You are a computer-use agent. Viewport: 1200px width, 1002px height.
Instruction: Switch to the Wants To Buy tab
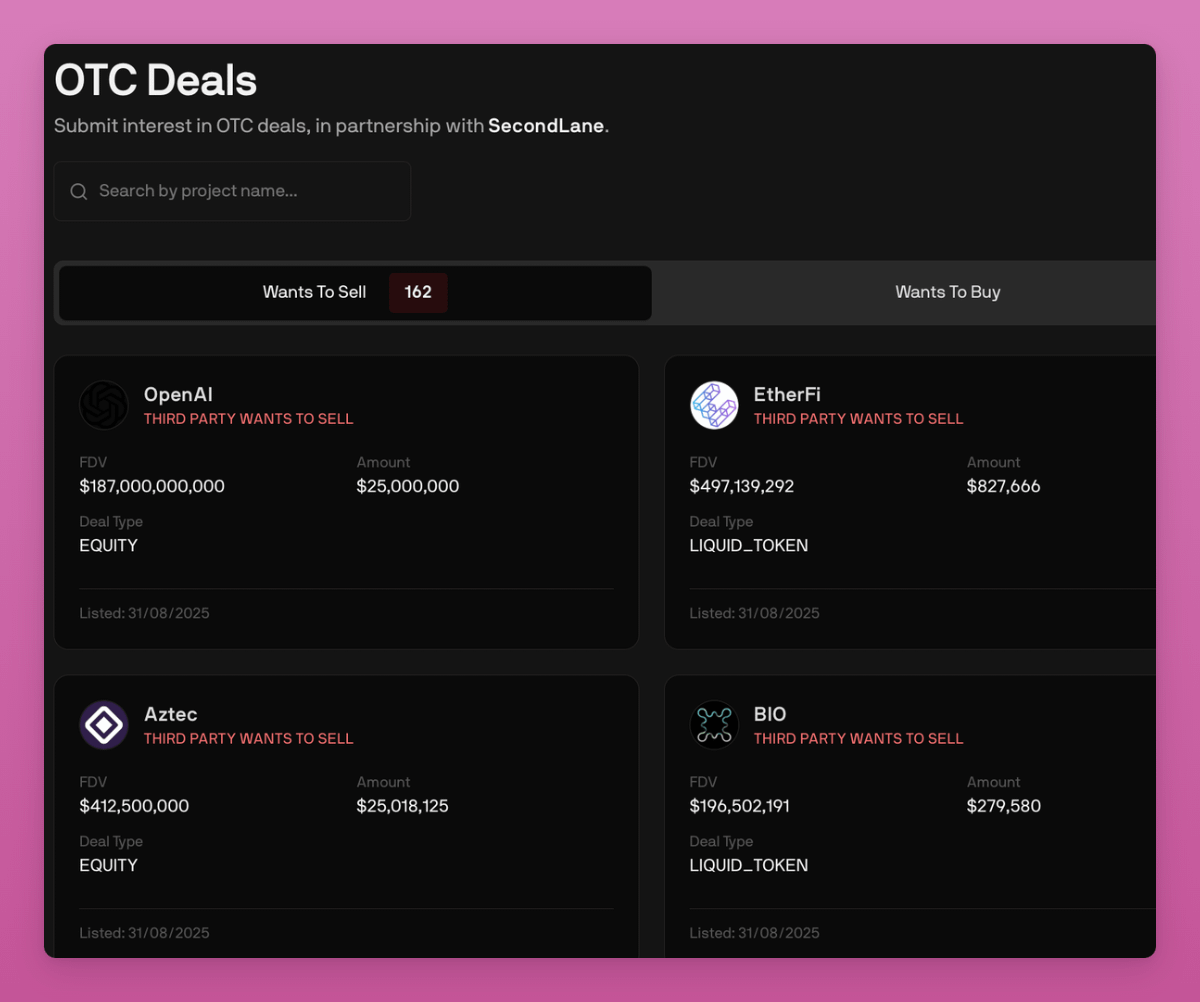coord(947,292)
